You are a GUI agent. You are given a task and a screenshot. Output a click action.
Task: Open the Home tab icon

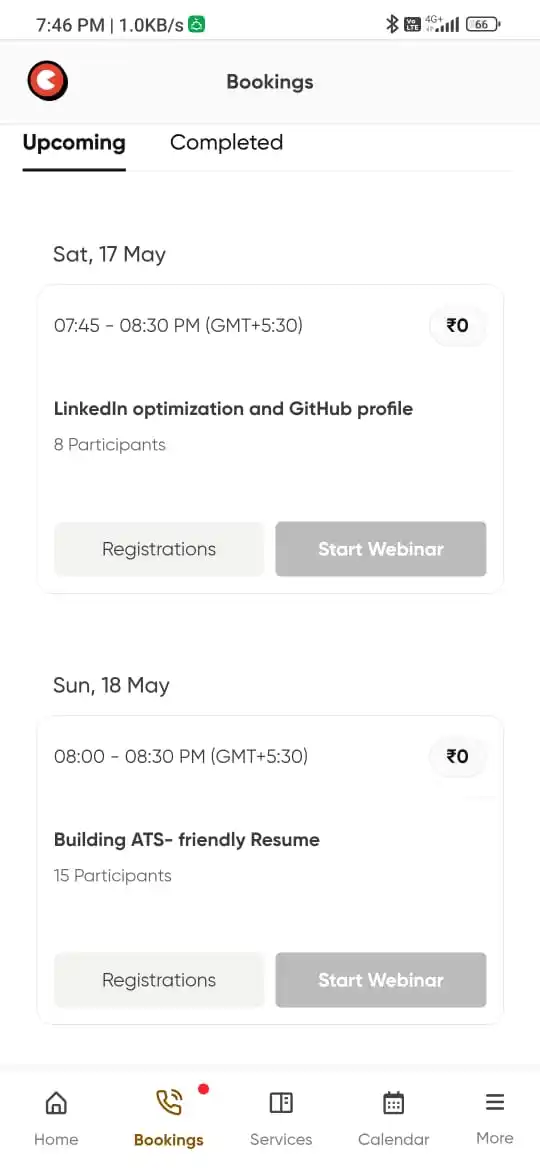[x=56, y=1103]
